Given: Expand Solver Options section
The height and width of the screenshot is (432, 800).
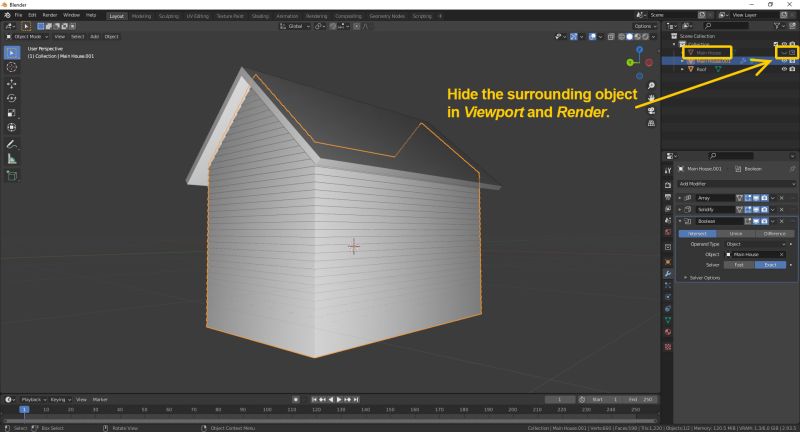Looking at the screenshot, I should click(x=702, y=278).
